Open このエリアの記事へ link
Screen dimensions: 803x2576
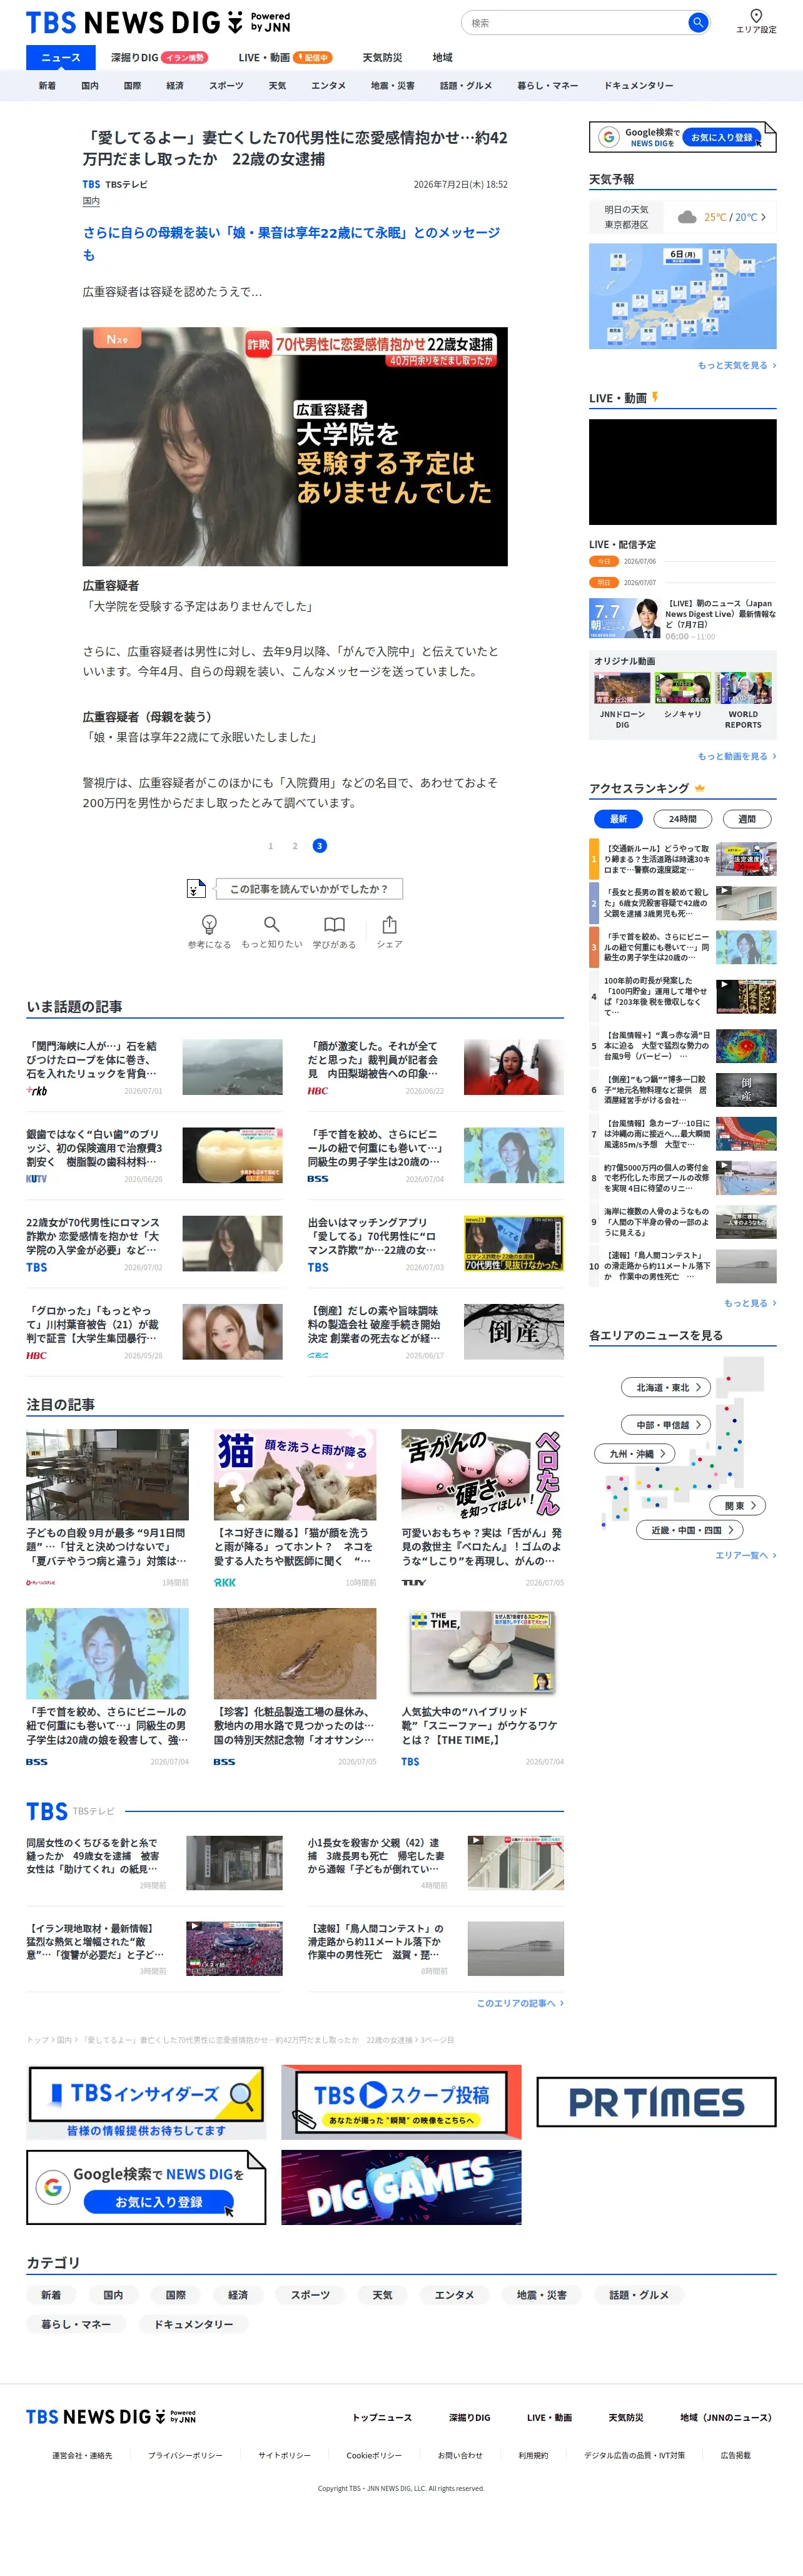coord(520,2003)
